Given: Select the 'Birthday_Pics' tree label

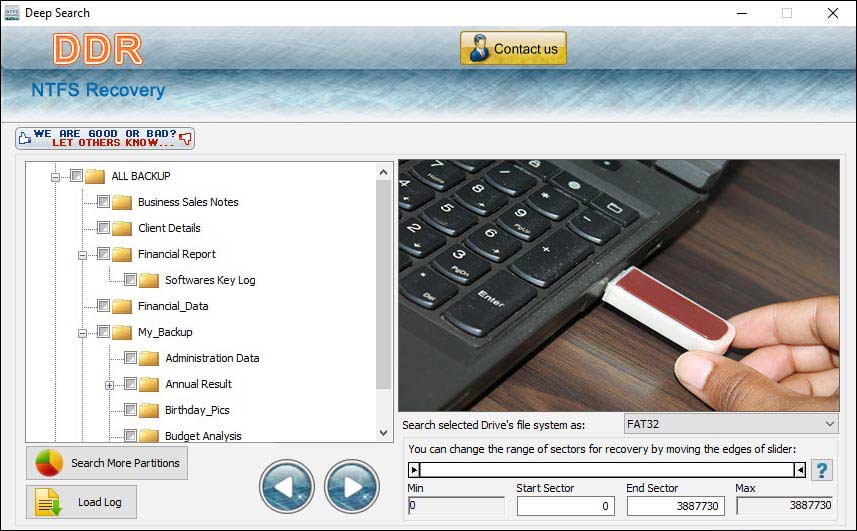Looking at the screenshot, I should pyautogui.click(x=197, y=410).
